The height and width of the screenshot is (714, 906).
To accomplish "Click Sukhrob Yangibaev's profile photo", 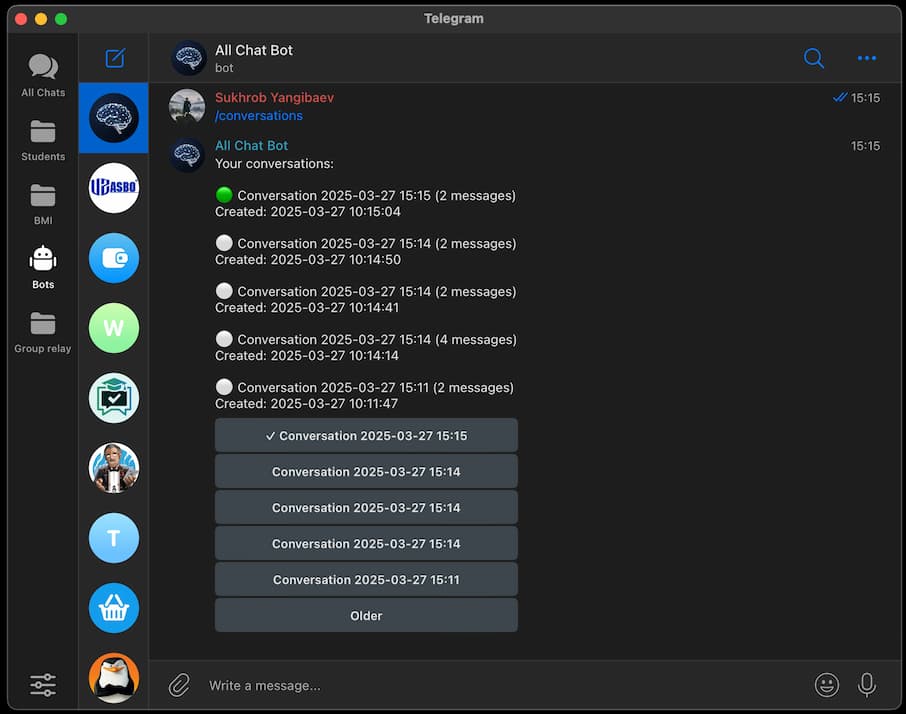I will pos(187,106).
